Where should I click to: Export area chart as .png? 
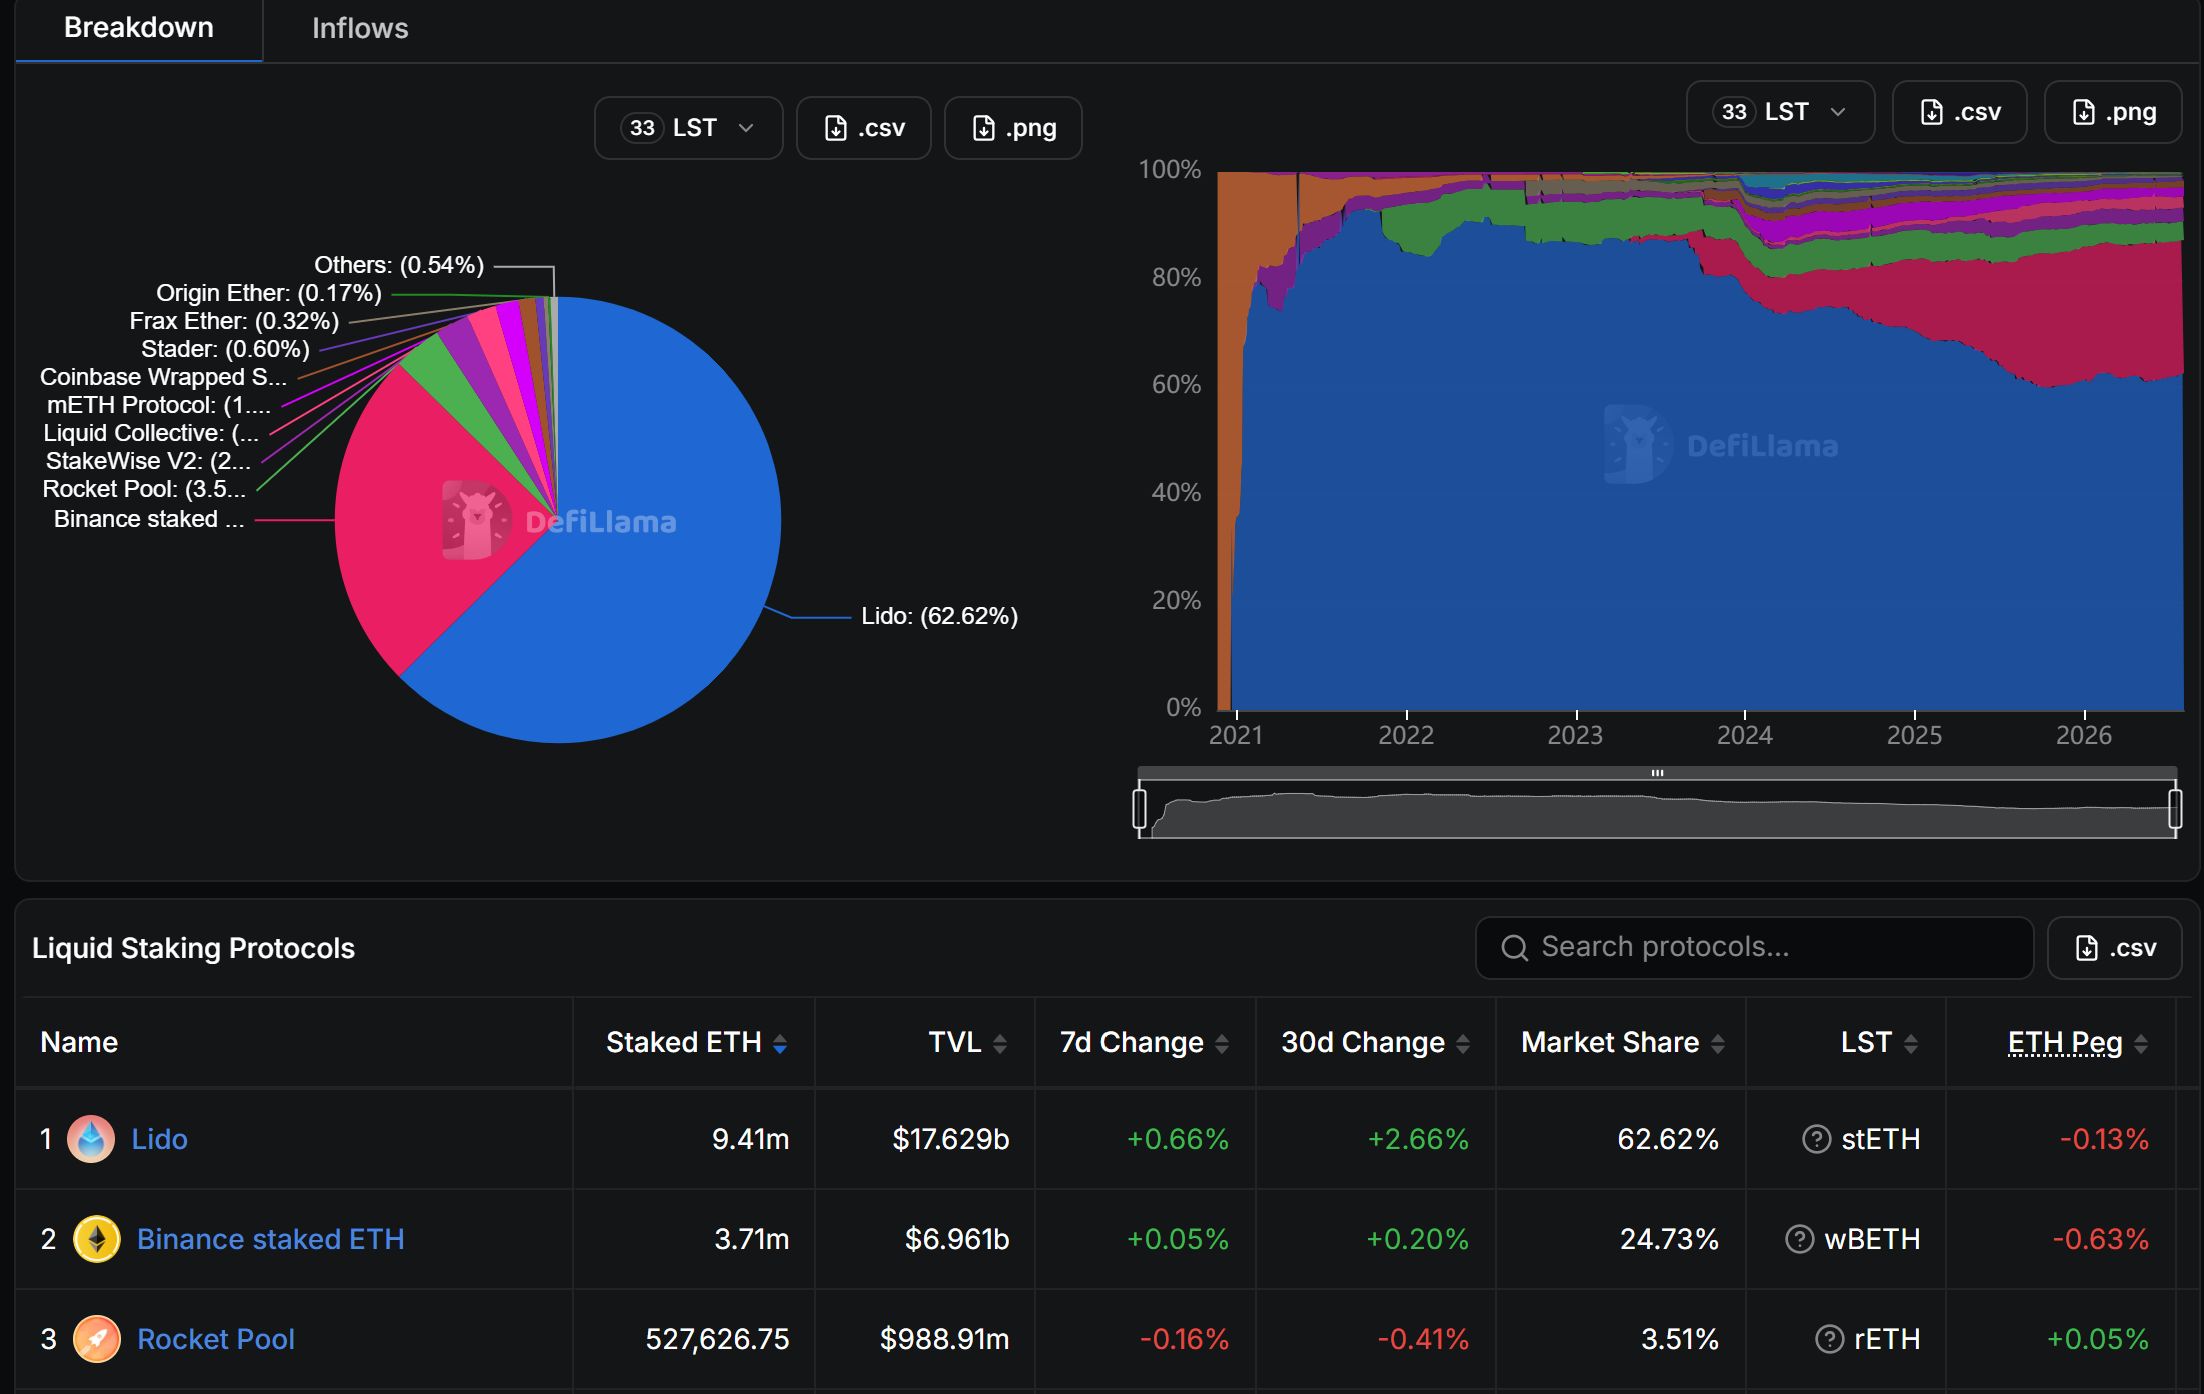pyautogui.click(x=2113, y=112)
